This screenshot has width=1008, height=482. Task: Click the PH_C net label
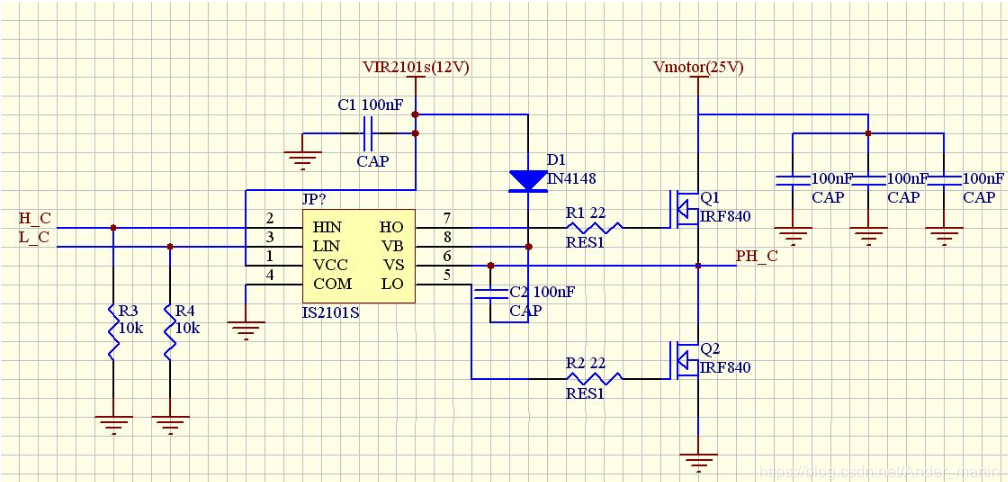pos(756,256)
